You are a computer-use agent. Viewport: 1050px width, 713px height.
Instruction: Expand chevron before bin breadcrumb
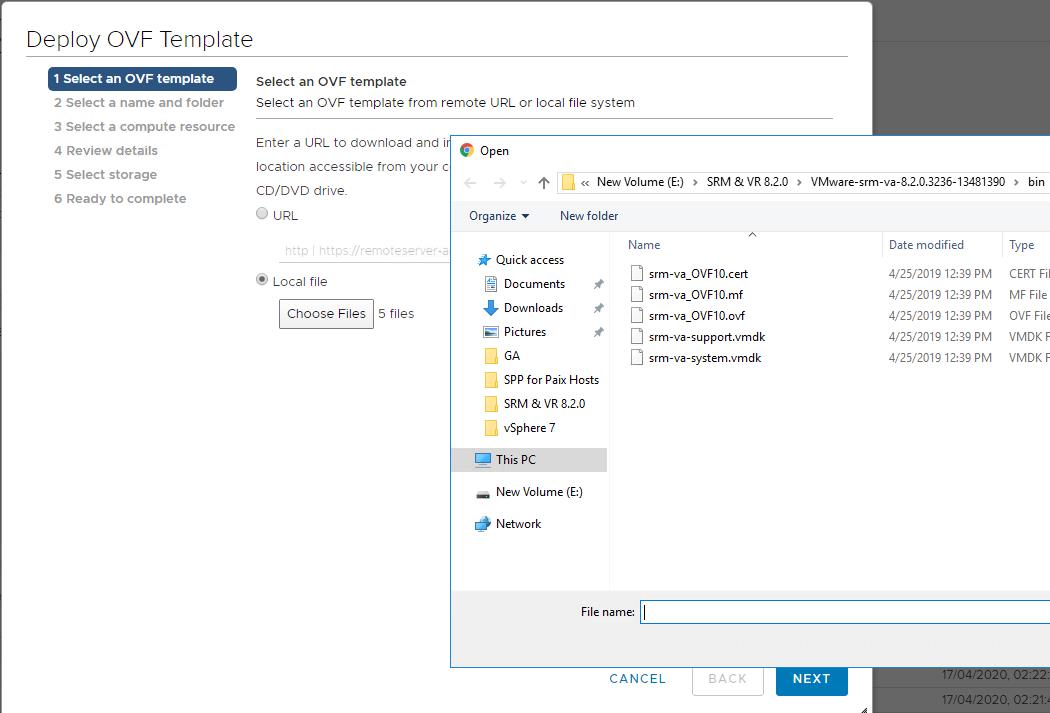[x=1017, y=183]
